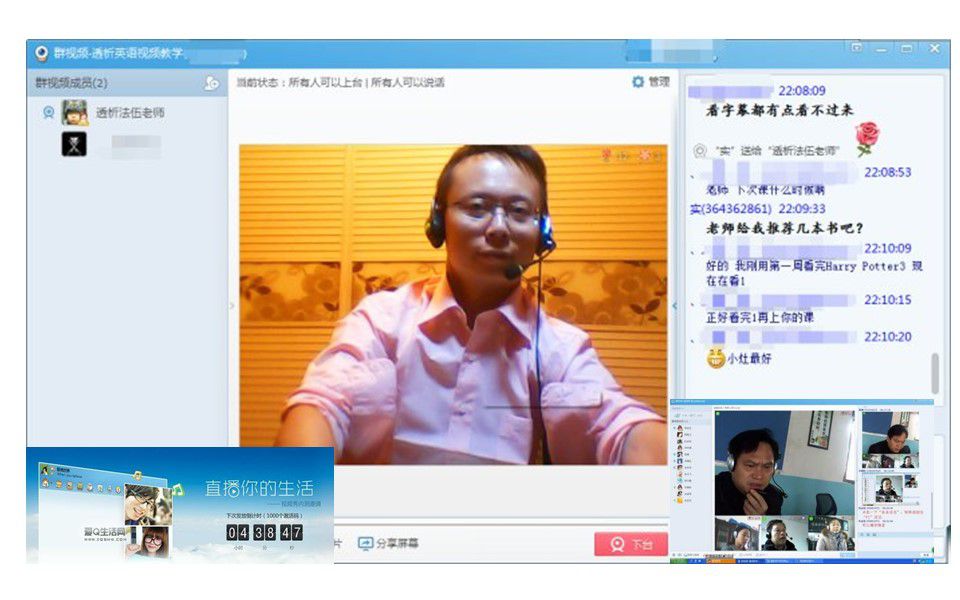
Task: Open the title bar dropdown menu icon
Action: pyautogui.click(x=856, y=48)
